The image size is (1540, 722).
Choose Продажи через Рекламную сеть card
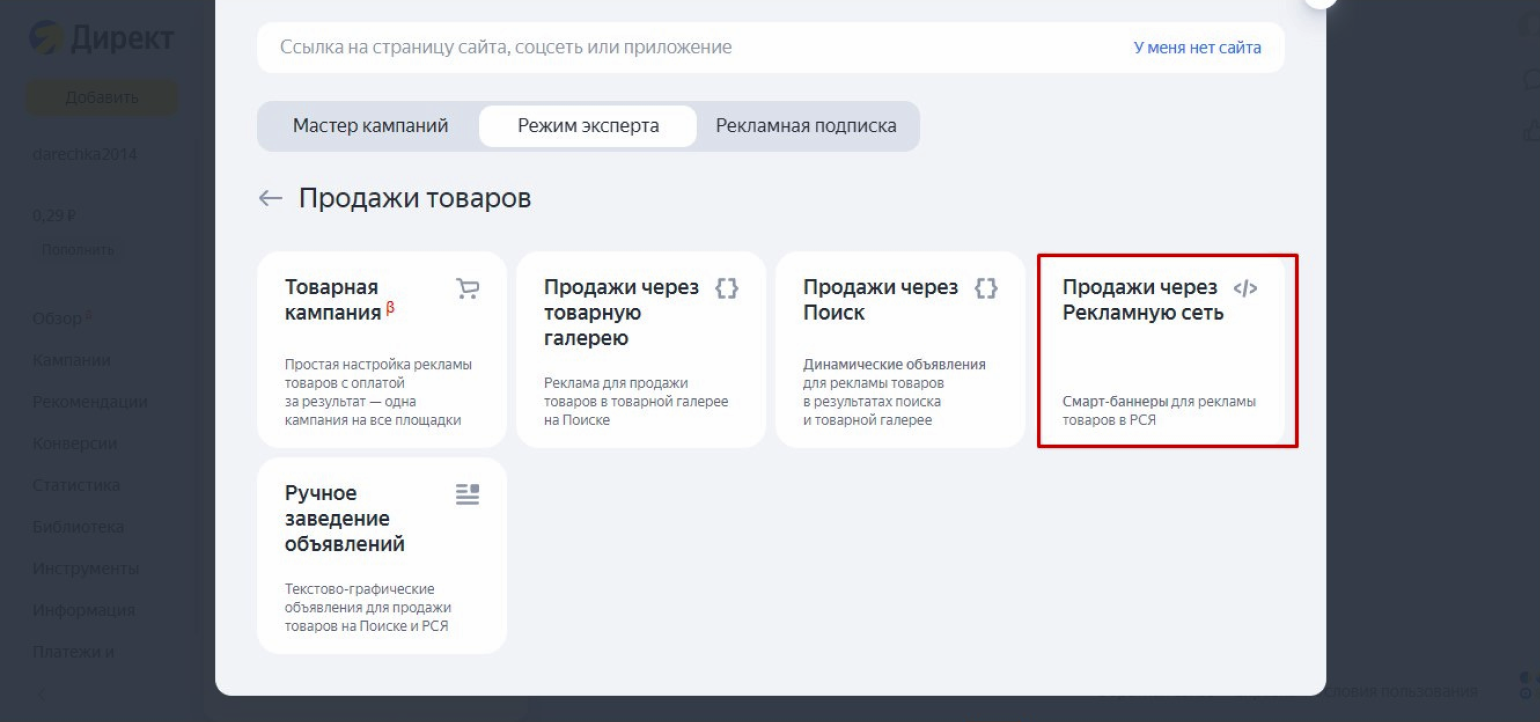1160,349
